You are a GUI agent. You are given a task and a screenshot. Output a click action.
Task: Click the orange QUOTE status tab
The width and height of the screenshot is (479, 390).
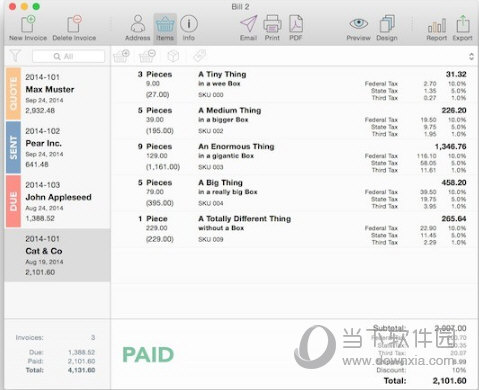[x=13, y=94]
